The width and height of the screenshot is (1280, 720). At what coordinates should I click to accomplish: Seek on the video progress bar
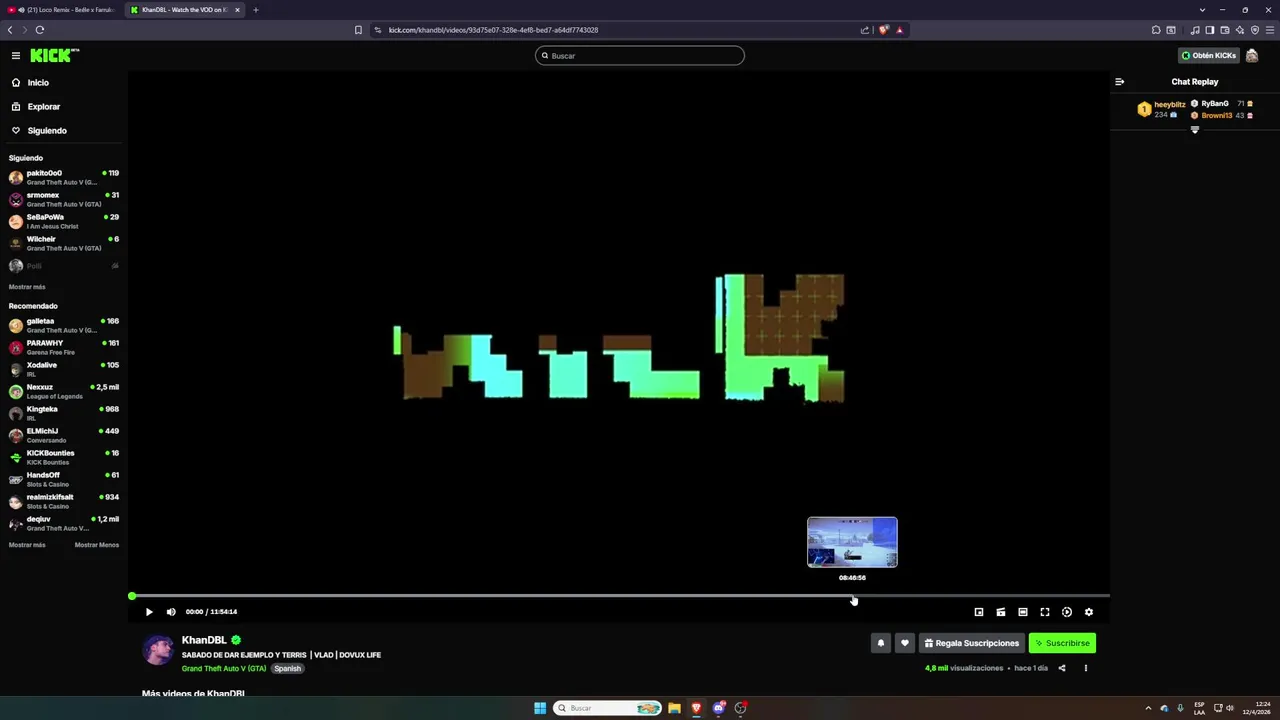pos(620,596)
